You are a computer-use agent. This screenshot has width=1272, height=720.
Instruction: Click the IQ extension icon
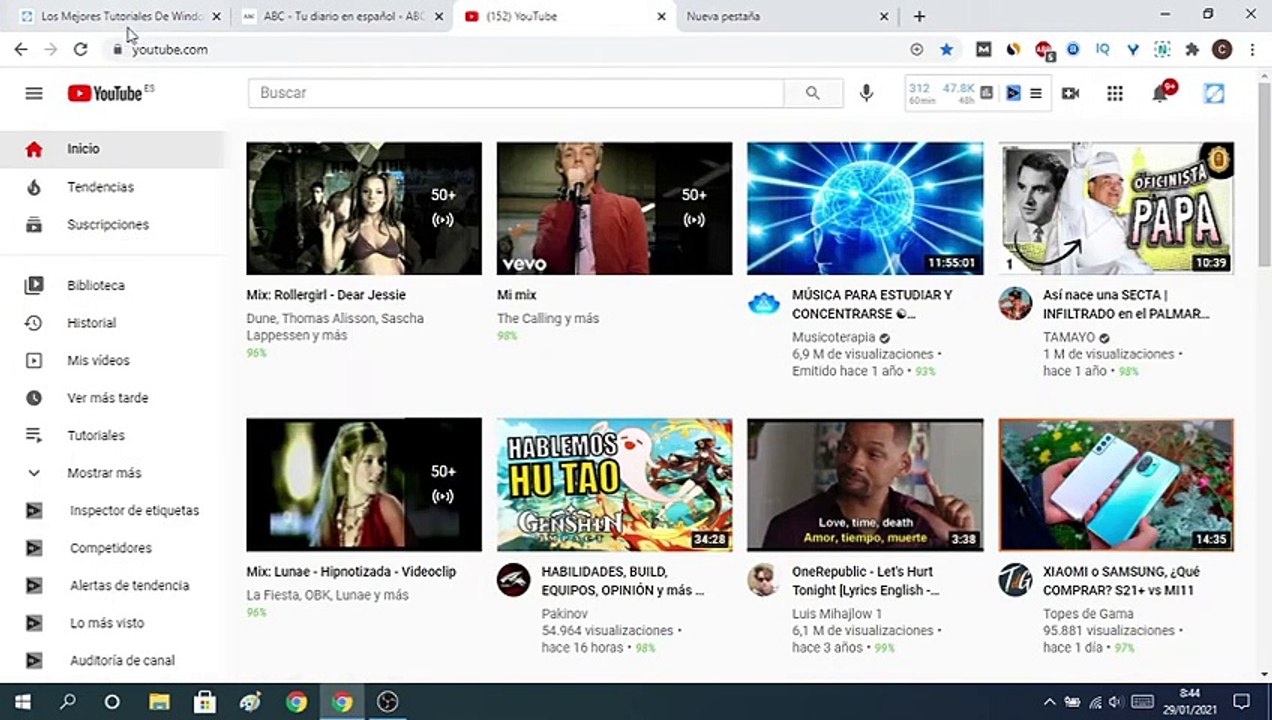[x=1103, y=49]
